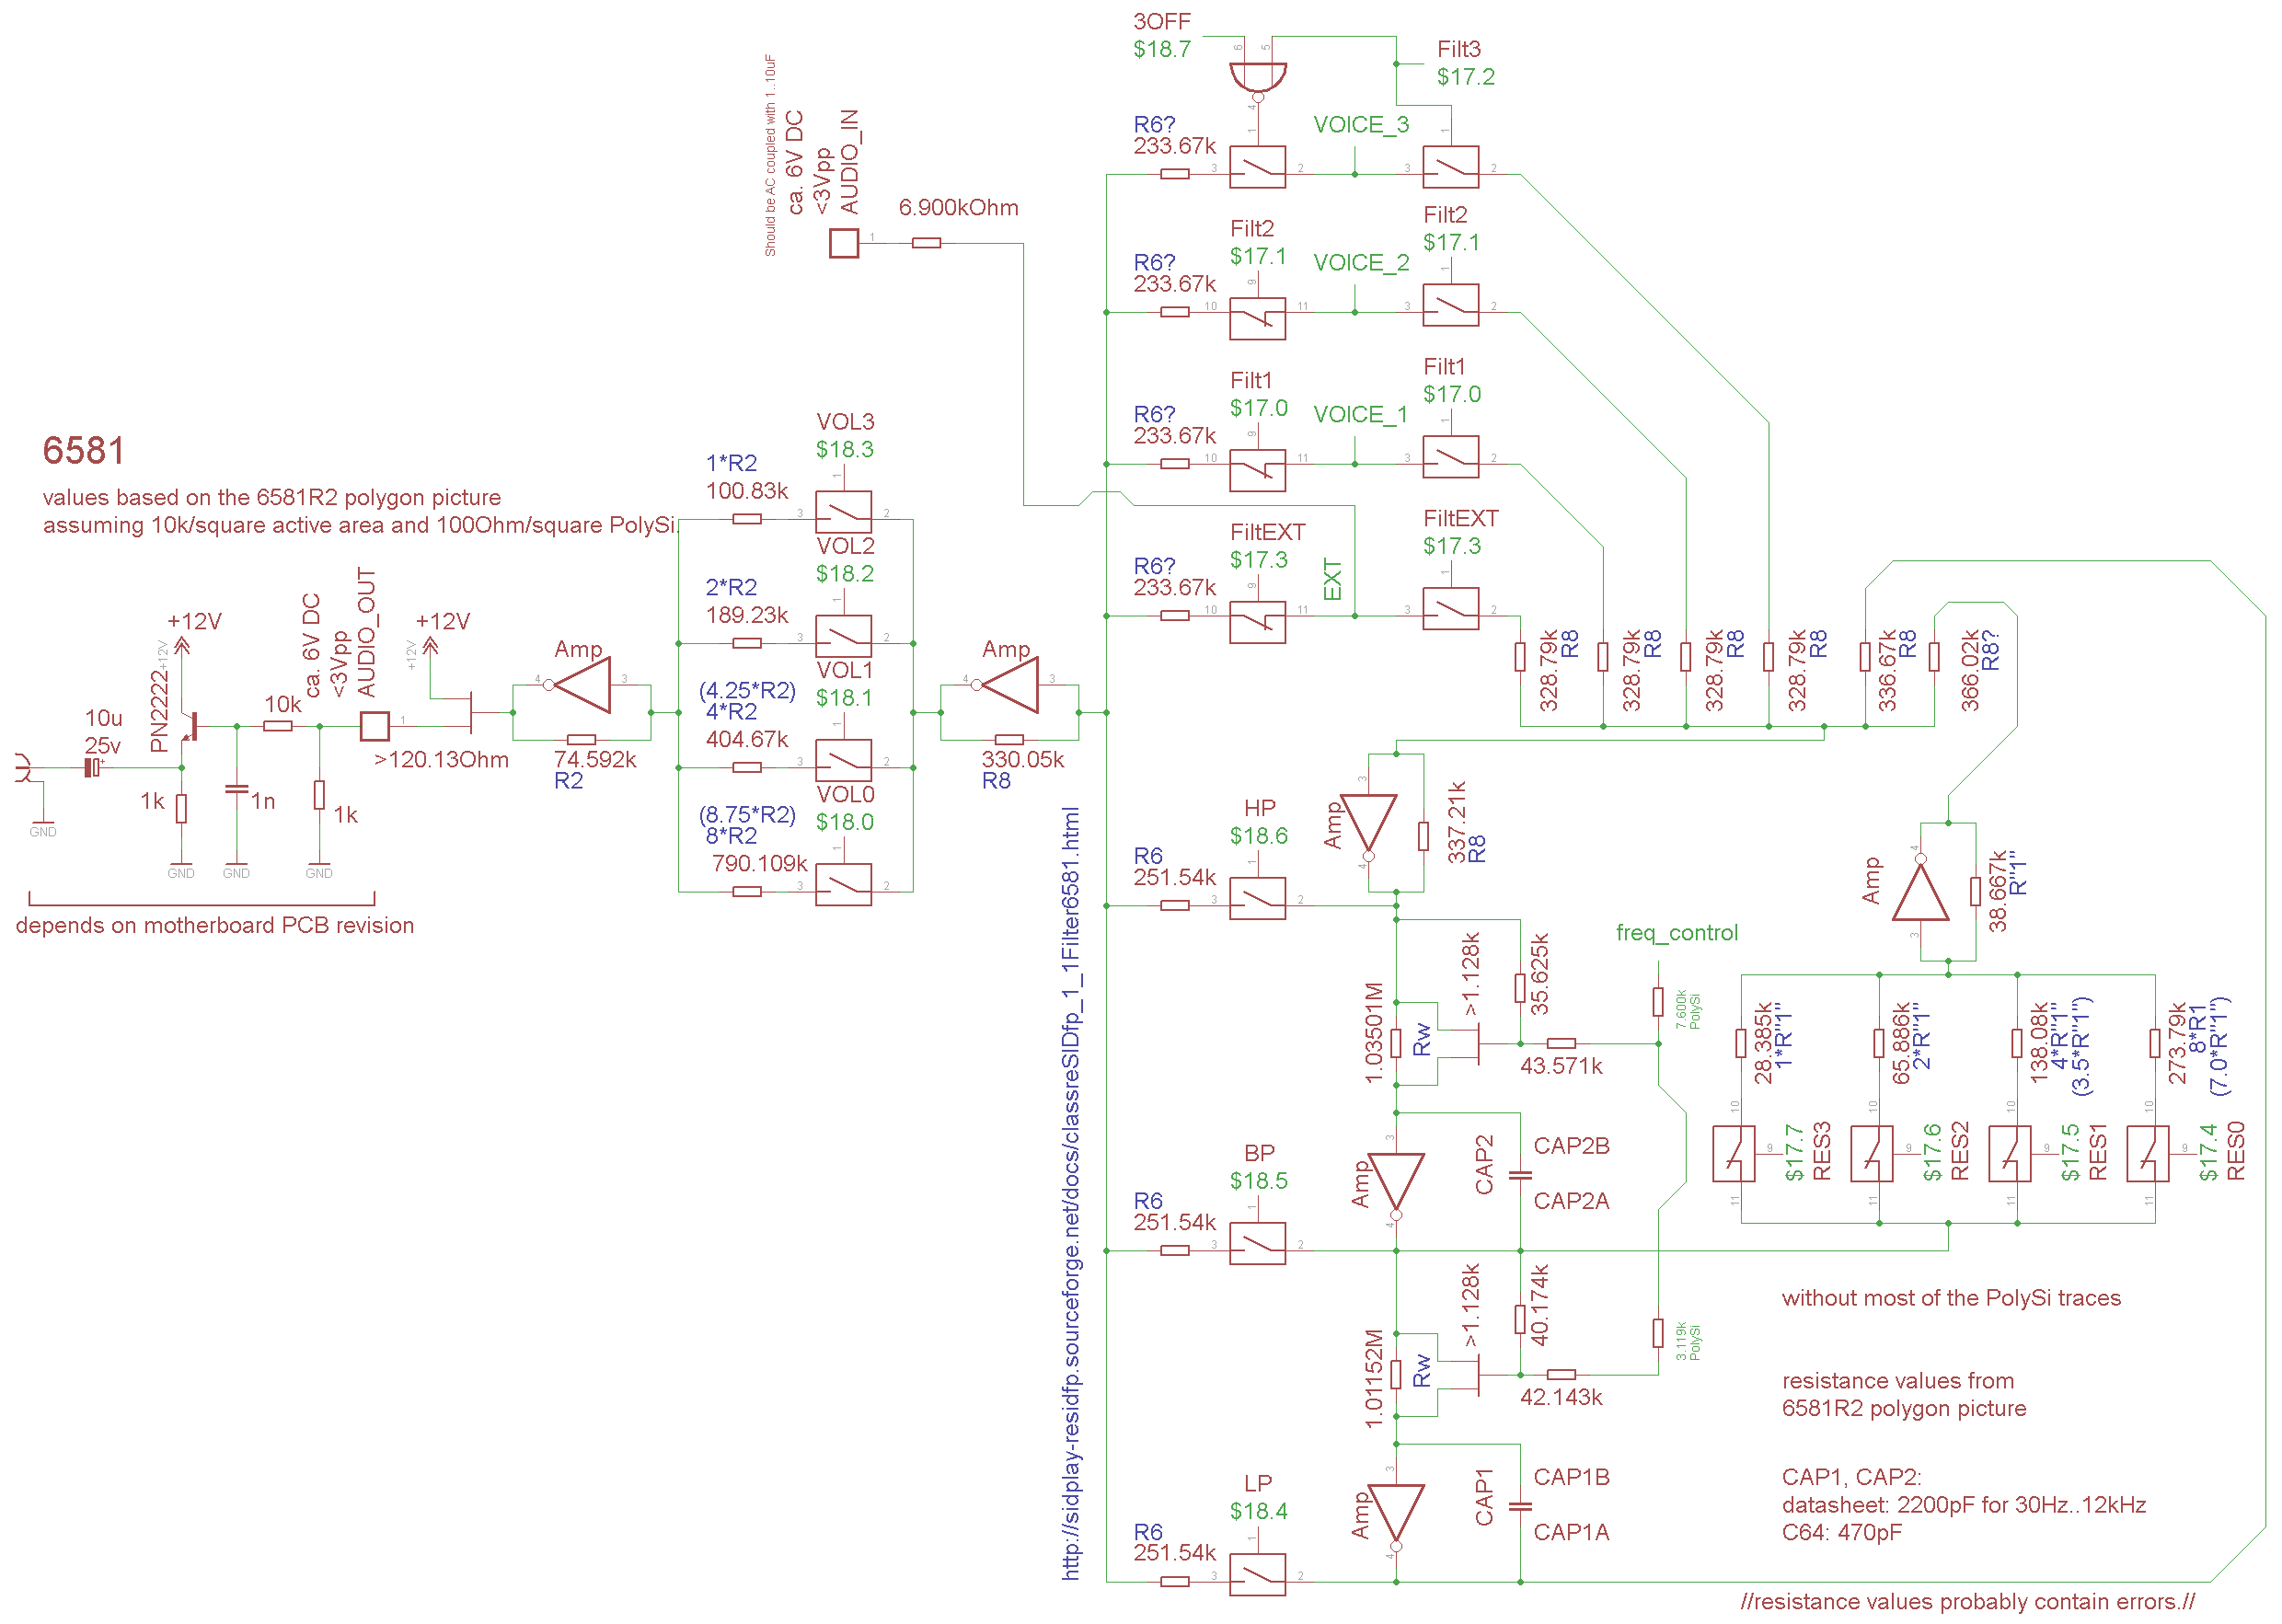2282x1624 pixels.
Task: Click the AUDIO_OUT square pad
Action: tap(374, 725)
